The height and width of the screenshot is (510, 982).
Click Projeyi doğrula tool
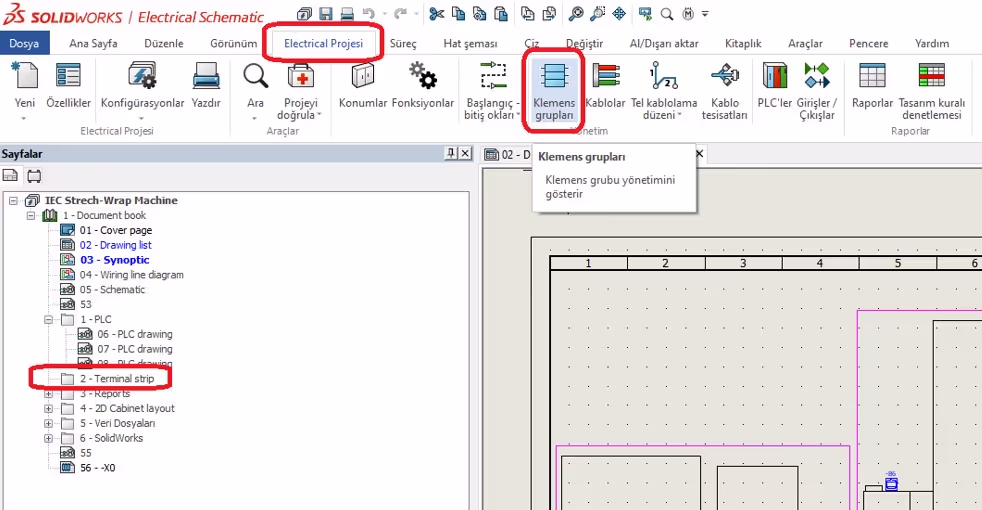pyautogui.click(x=301, y=91)
